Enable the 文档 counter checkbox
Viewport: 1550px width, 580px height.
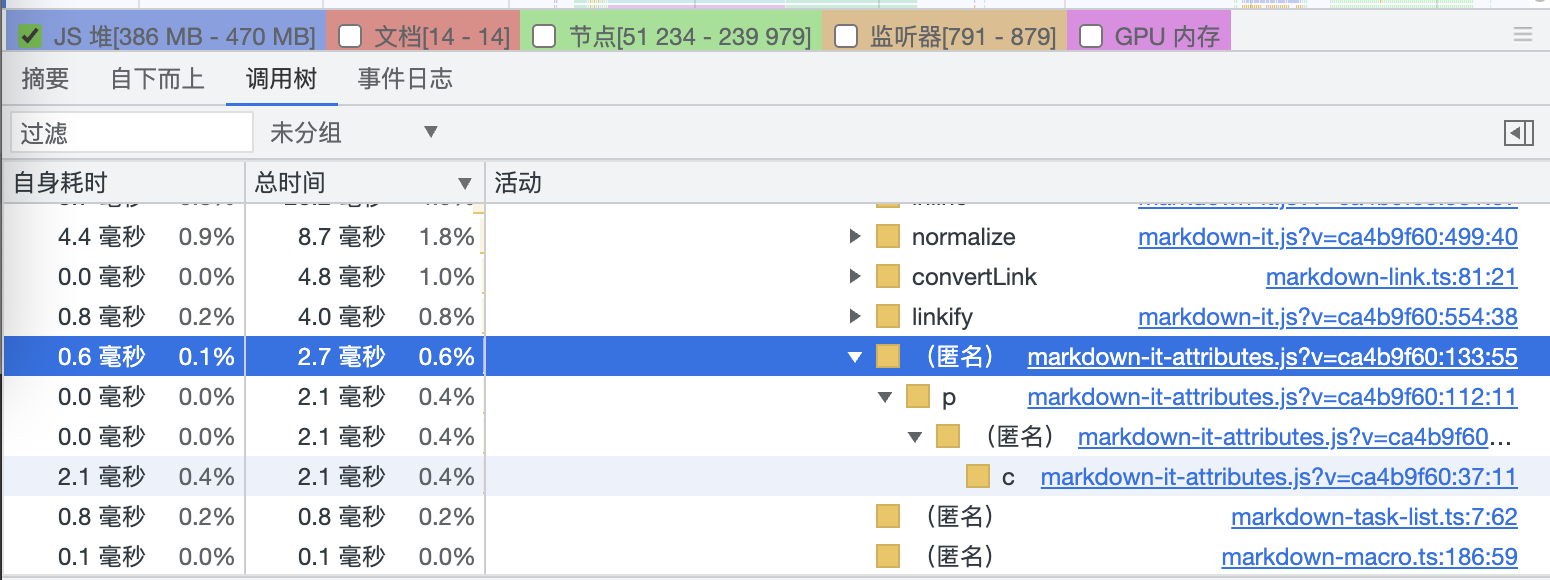pos(350,37)
